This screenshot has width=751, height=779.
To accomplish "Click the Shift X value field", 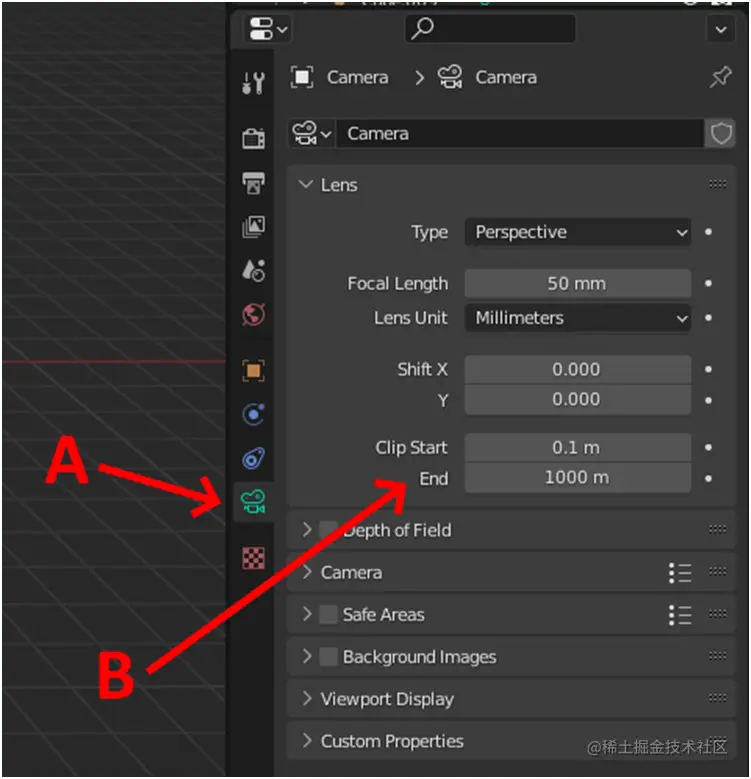I will coord(578,369).
